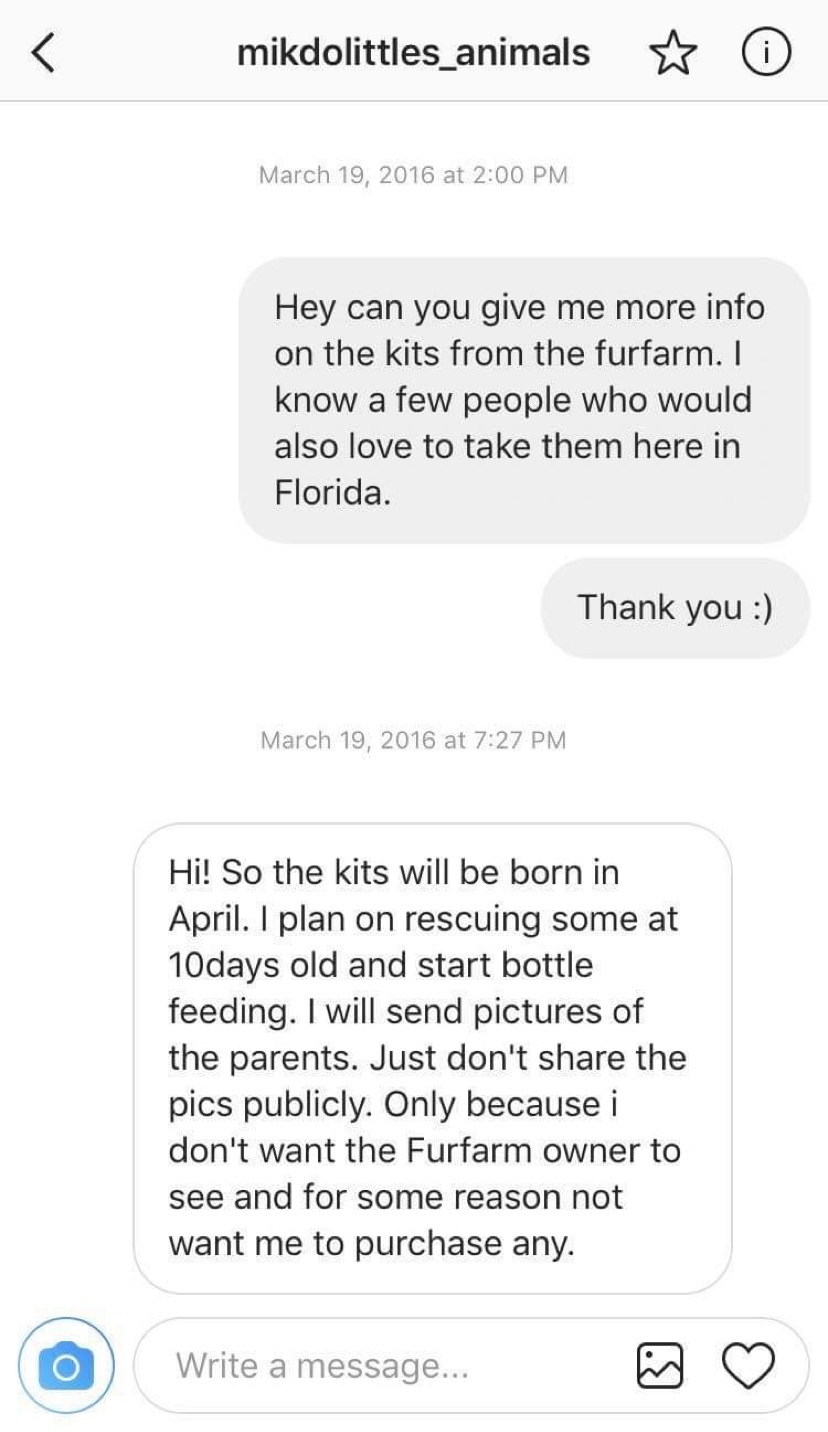Open the blue camera button

click(x=66, y=1365)
